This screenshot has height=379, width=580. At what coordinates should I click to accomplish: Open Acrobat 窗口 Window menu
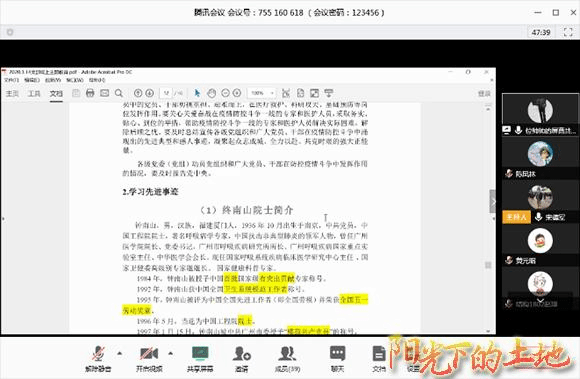click(x=75, y=80)
